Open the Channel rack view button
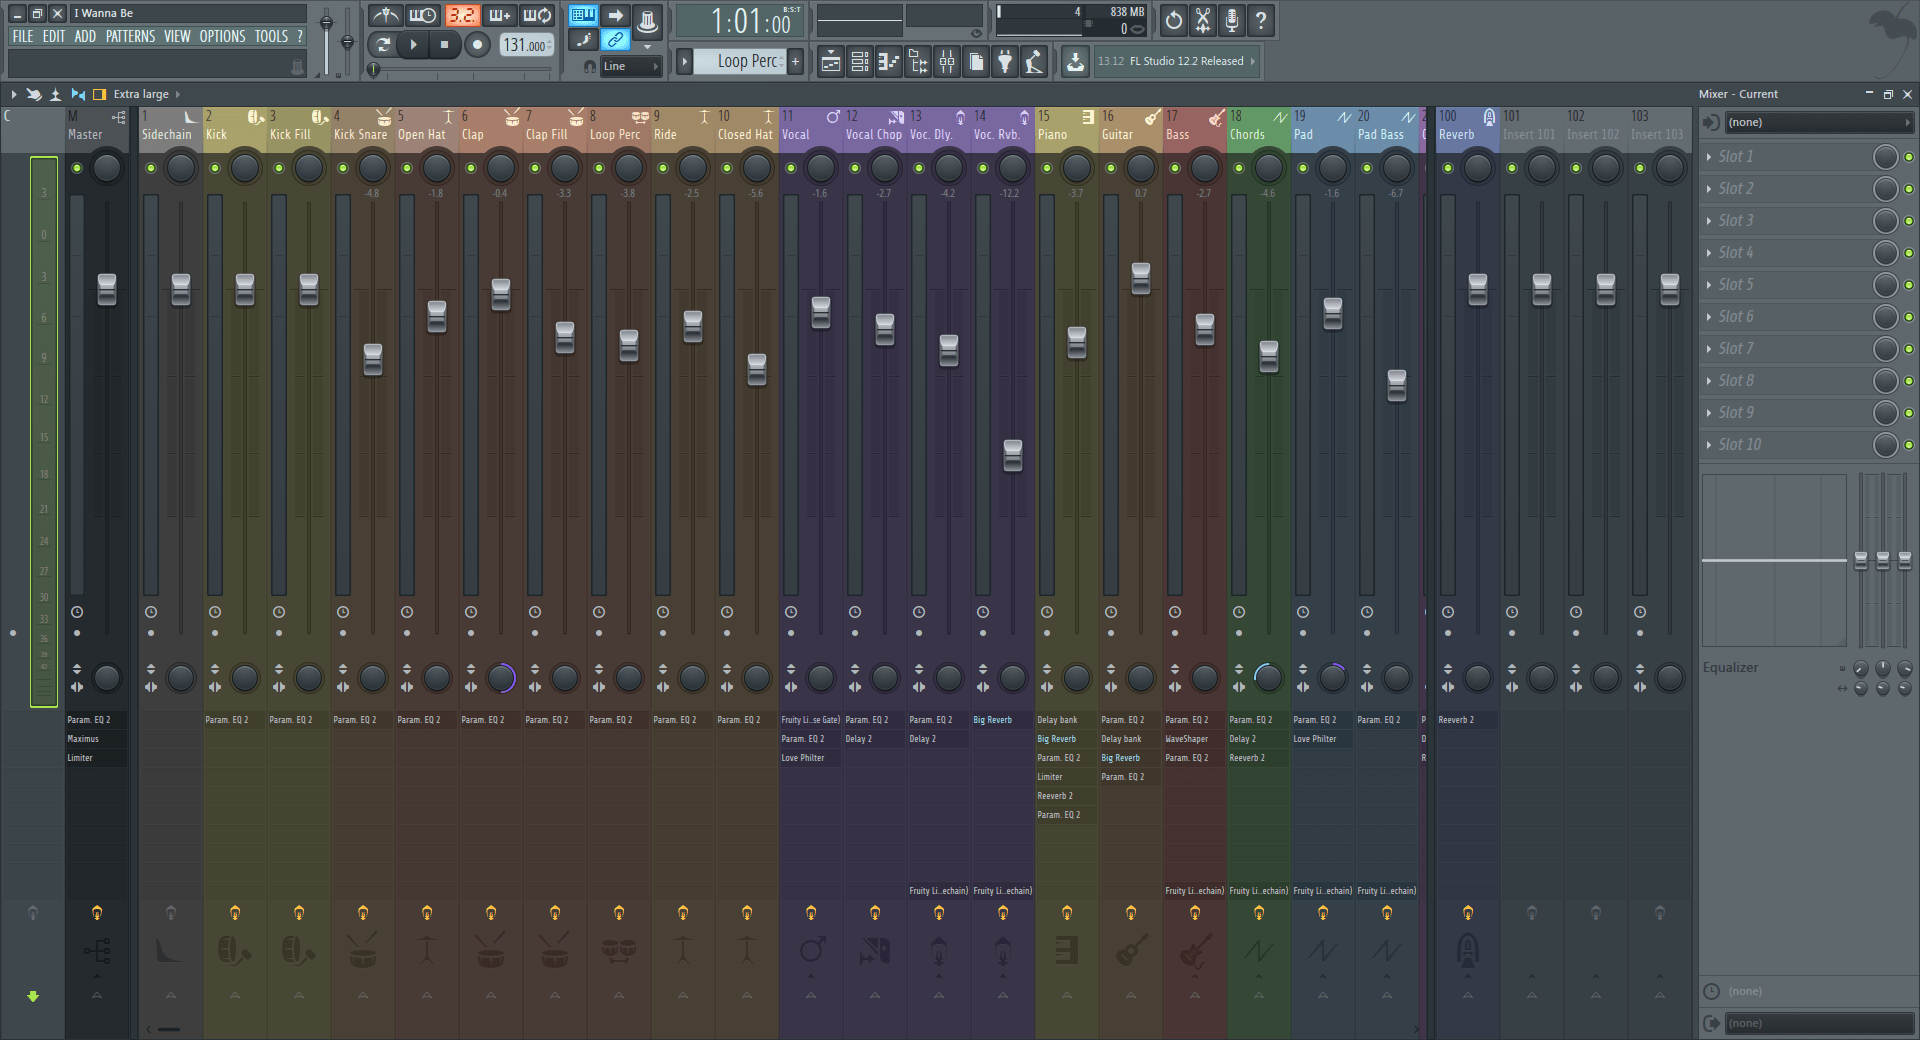1920x1040 pixels. tap(859, 62)
